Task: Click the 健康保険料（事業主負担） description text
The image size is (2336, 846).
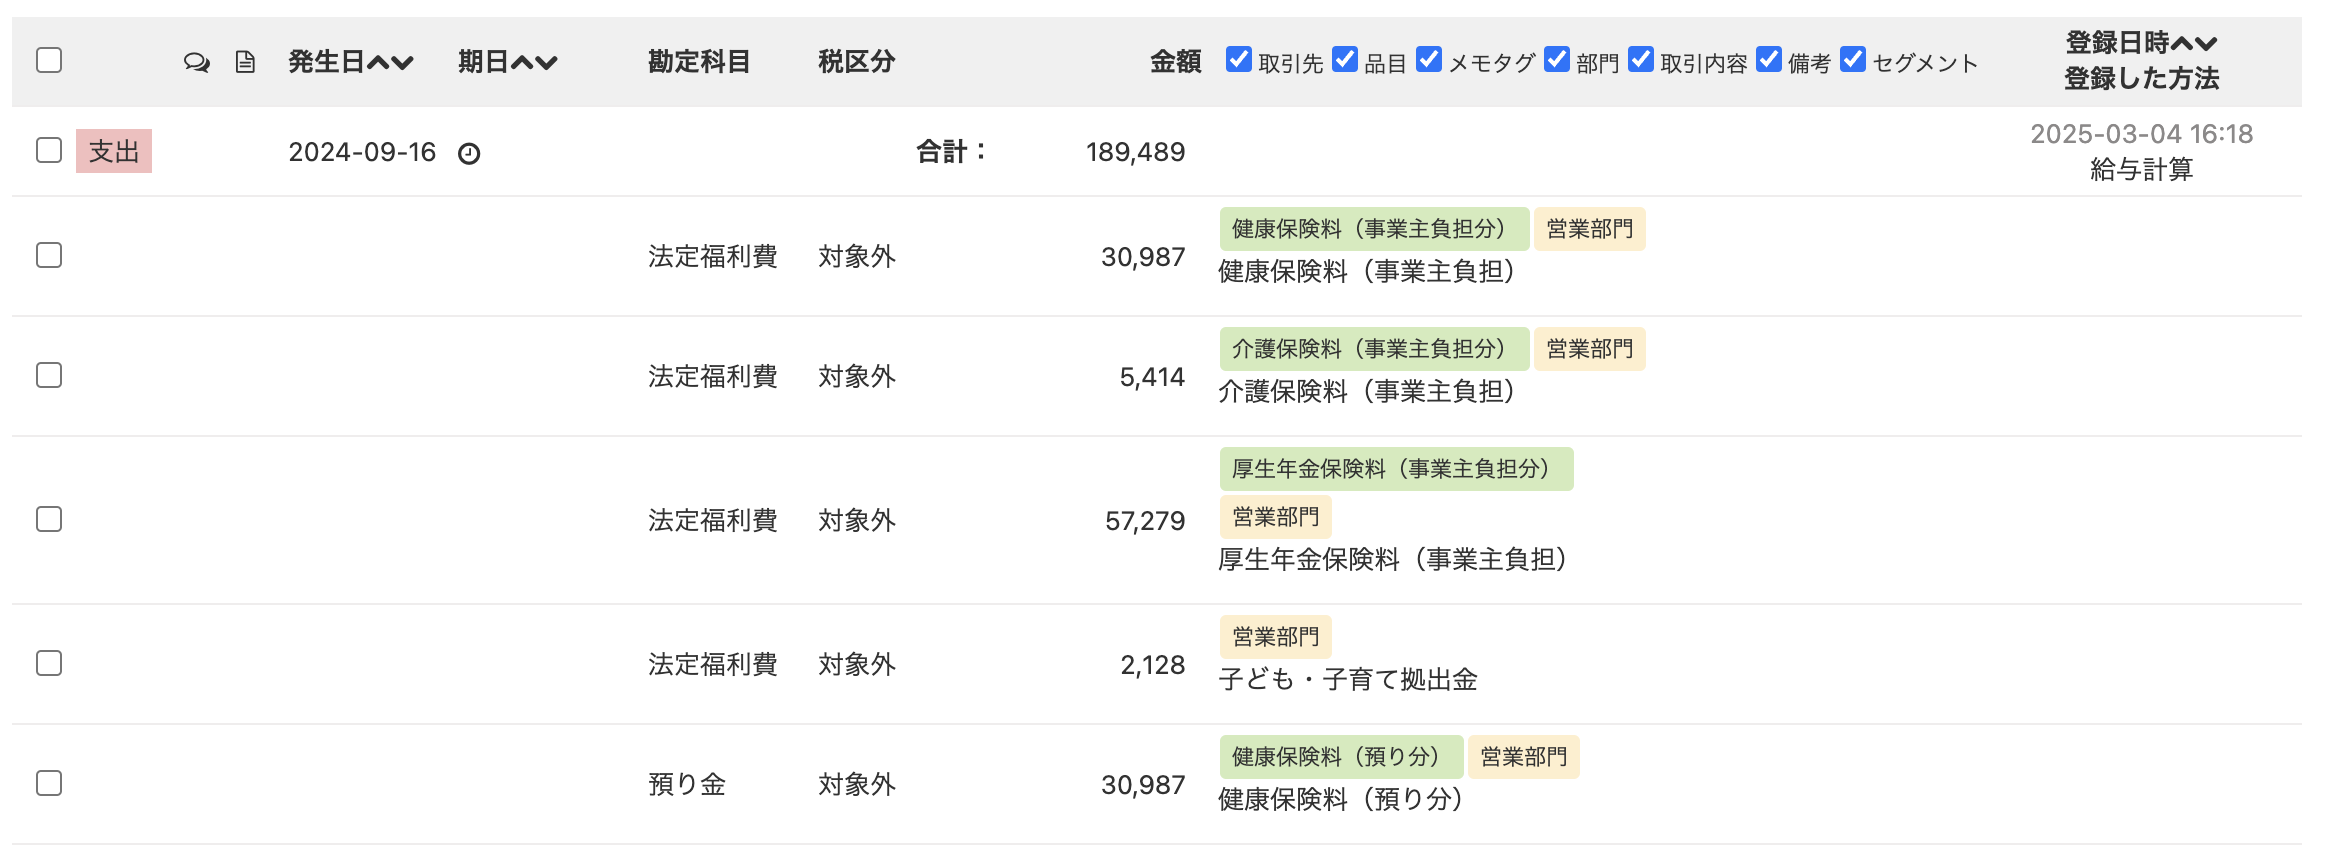Action: click(1368, 272)
